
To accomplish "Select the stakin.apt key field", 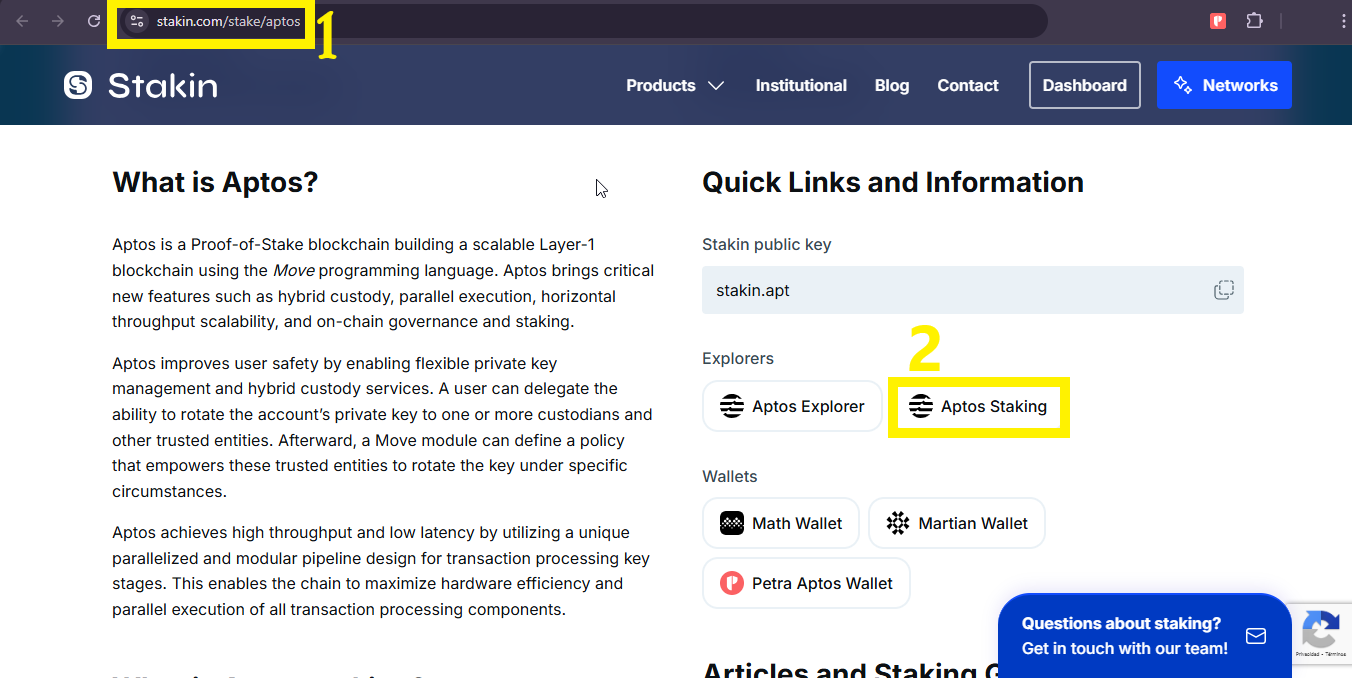I will (x=973, y=290).
